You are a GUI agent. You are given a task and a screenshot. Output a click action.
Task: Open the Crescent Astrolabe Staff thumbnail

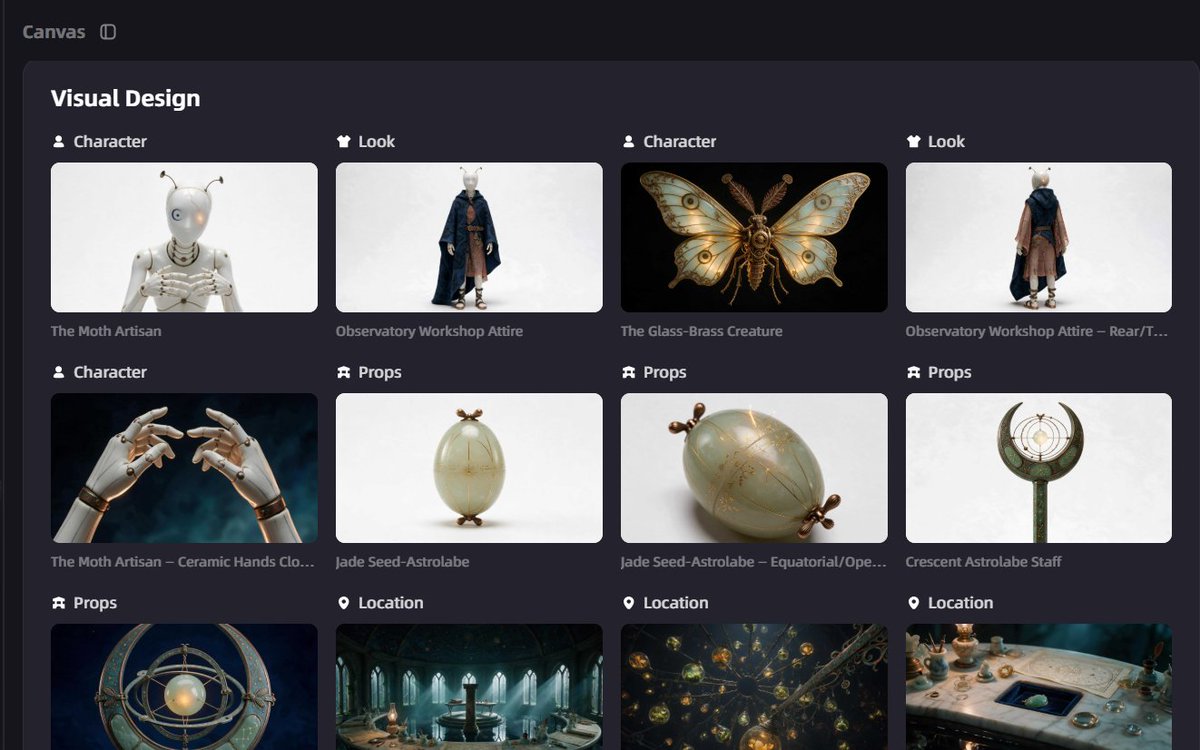pos(1039,468)
